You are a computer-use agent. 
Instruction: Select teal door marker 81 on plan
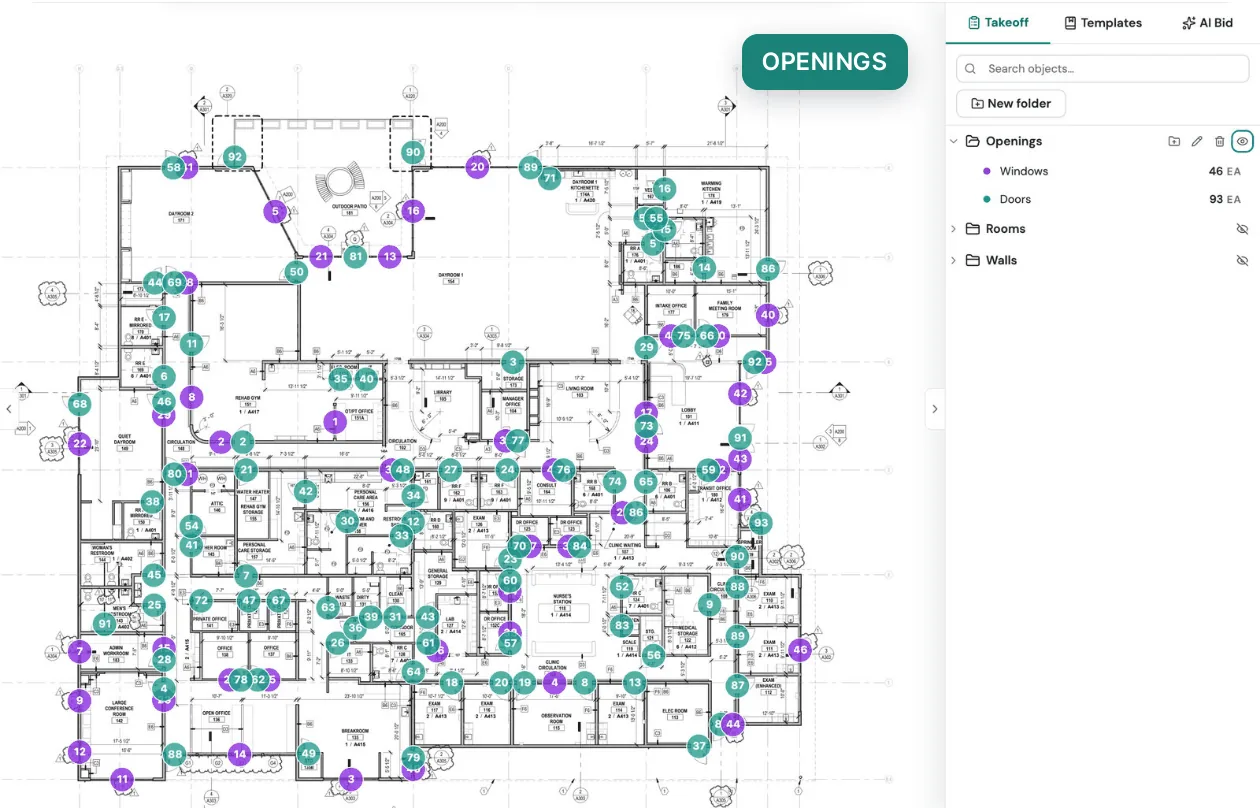tap(355, 257)
